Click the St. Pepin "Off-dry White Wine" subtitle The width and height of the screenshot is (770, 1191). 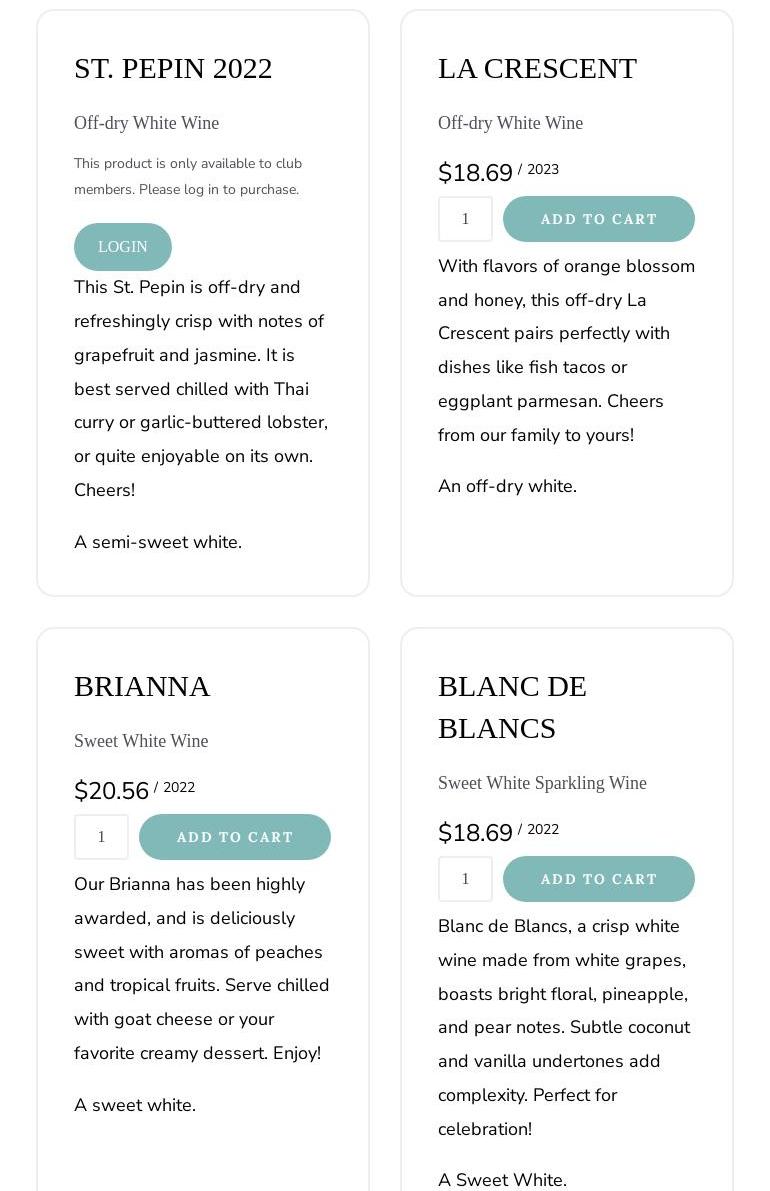pyautogui.click(x=146, y=123)
